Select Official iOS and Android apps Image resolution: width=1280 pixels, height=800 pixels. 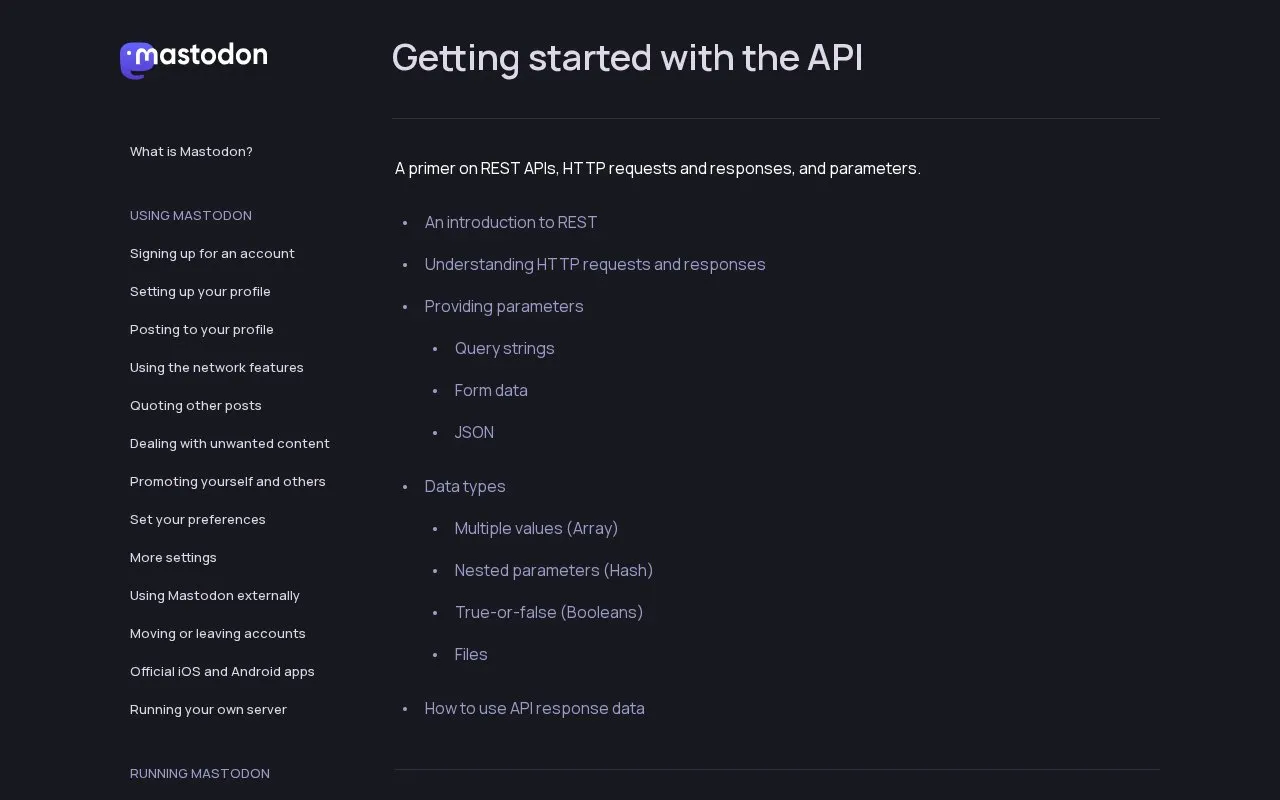222,672
